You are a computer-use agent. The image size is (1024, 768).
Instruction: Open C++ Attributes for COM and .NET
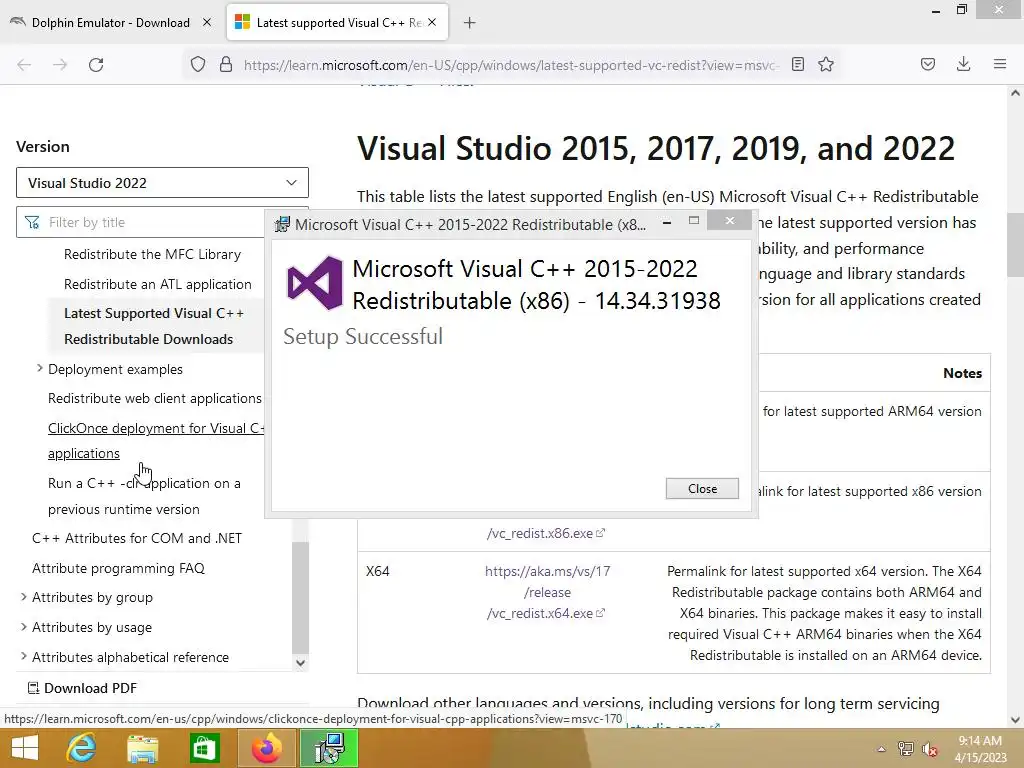[136, 538]
